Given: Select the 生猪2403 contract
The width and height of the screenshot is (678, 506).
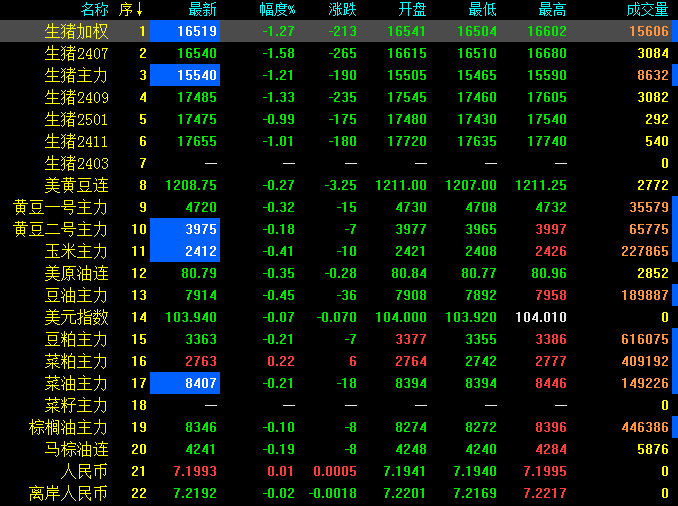Looking at the screenshot, I should click(x=76, y=163).
